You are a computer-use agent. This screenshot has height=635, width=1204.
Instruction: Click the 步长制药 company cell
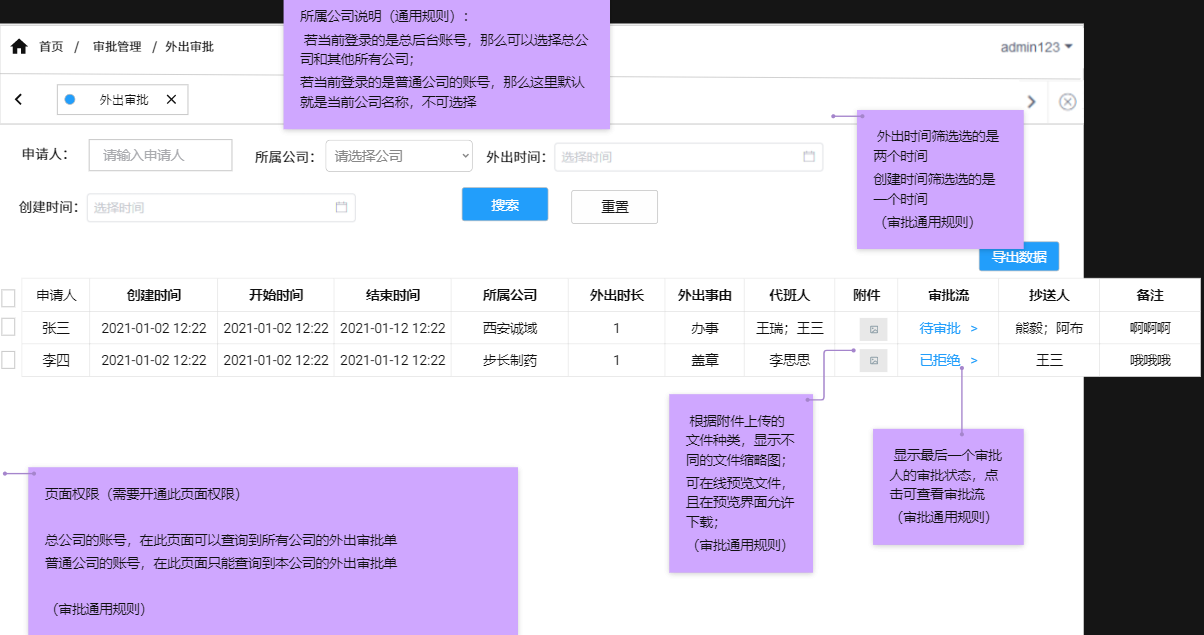pos(510,360)
